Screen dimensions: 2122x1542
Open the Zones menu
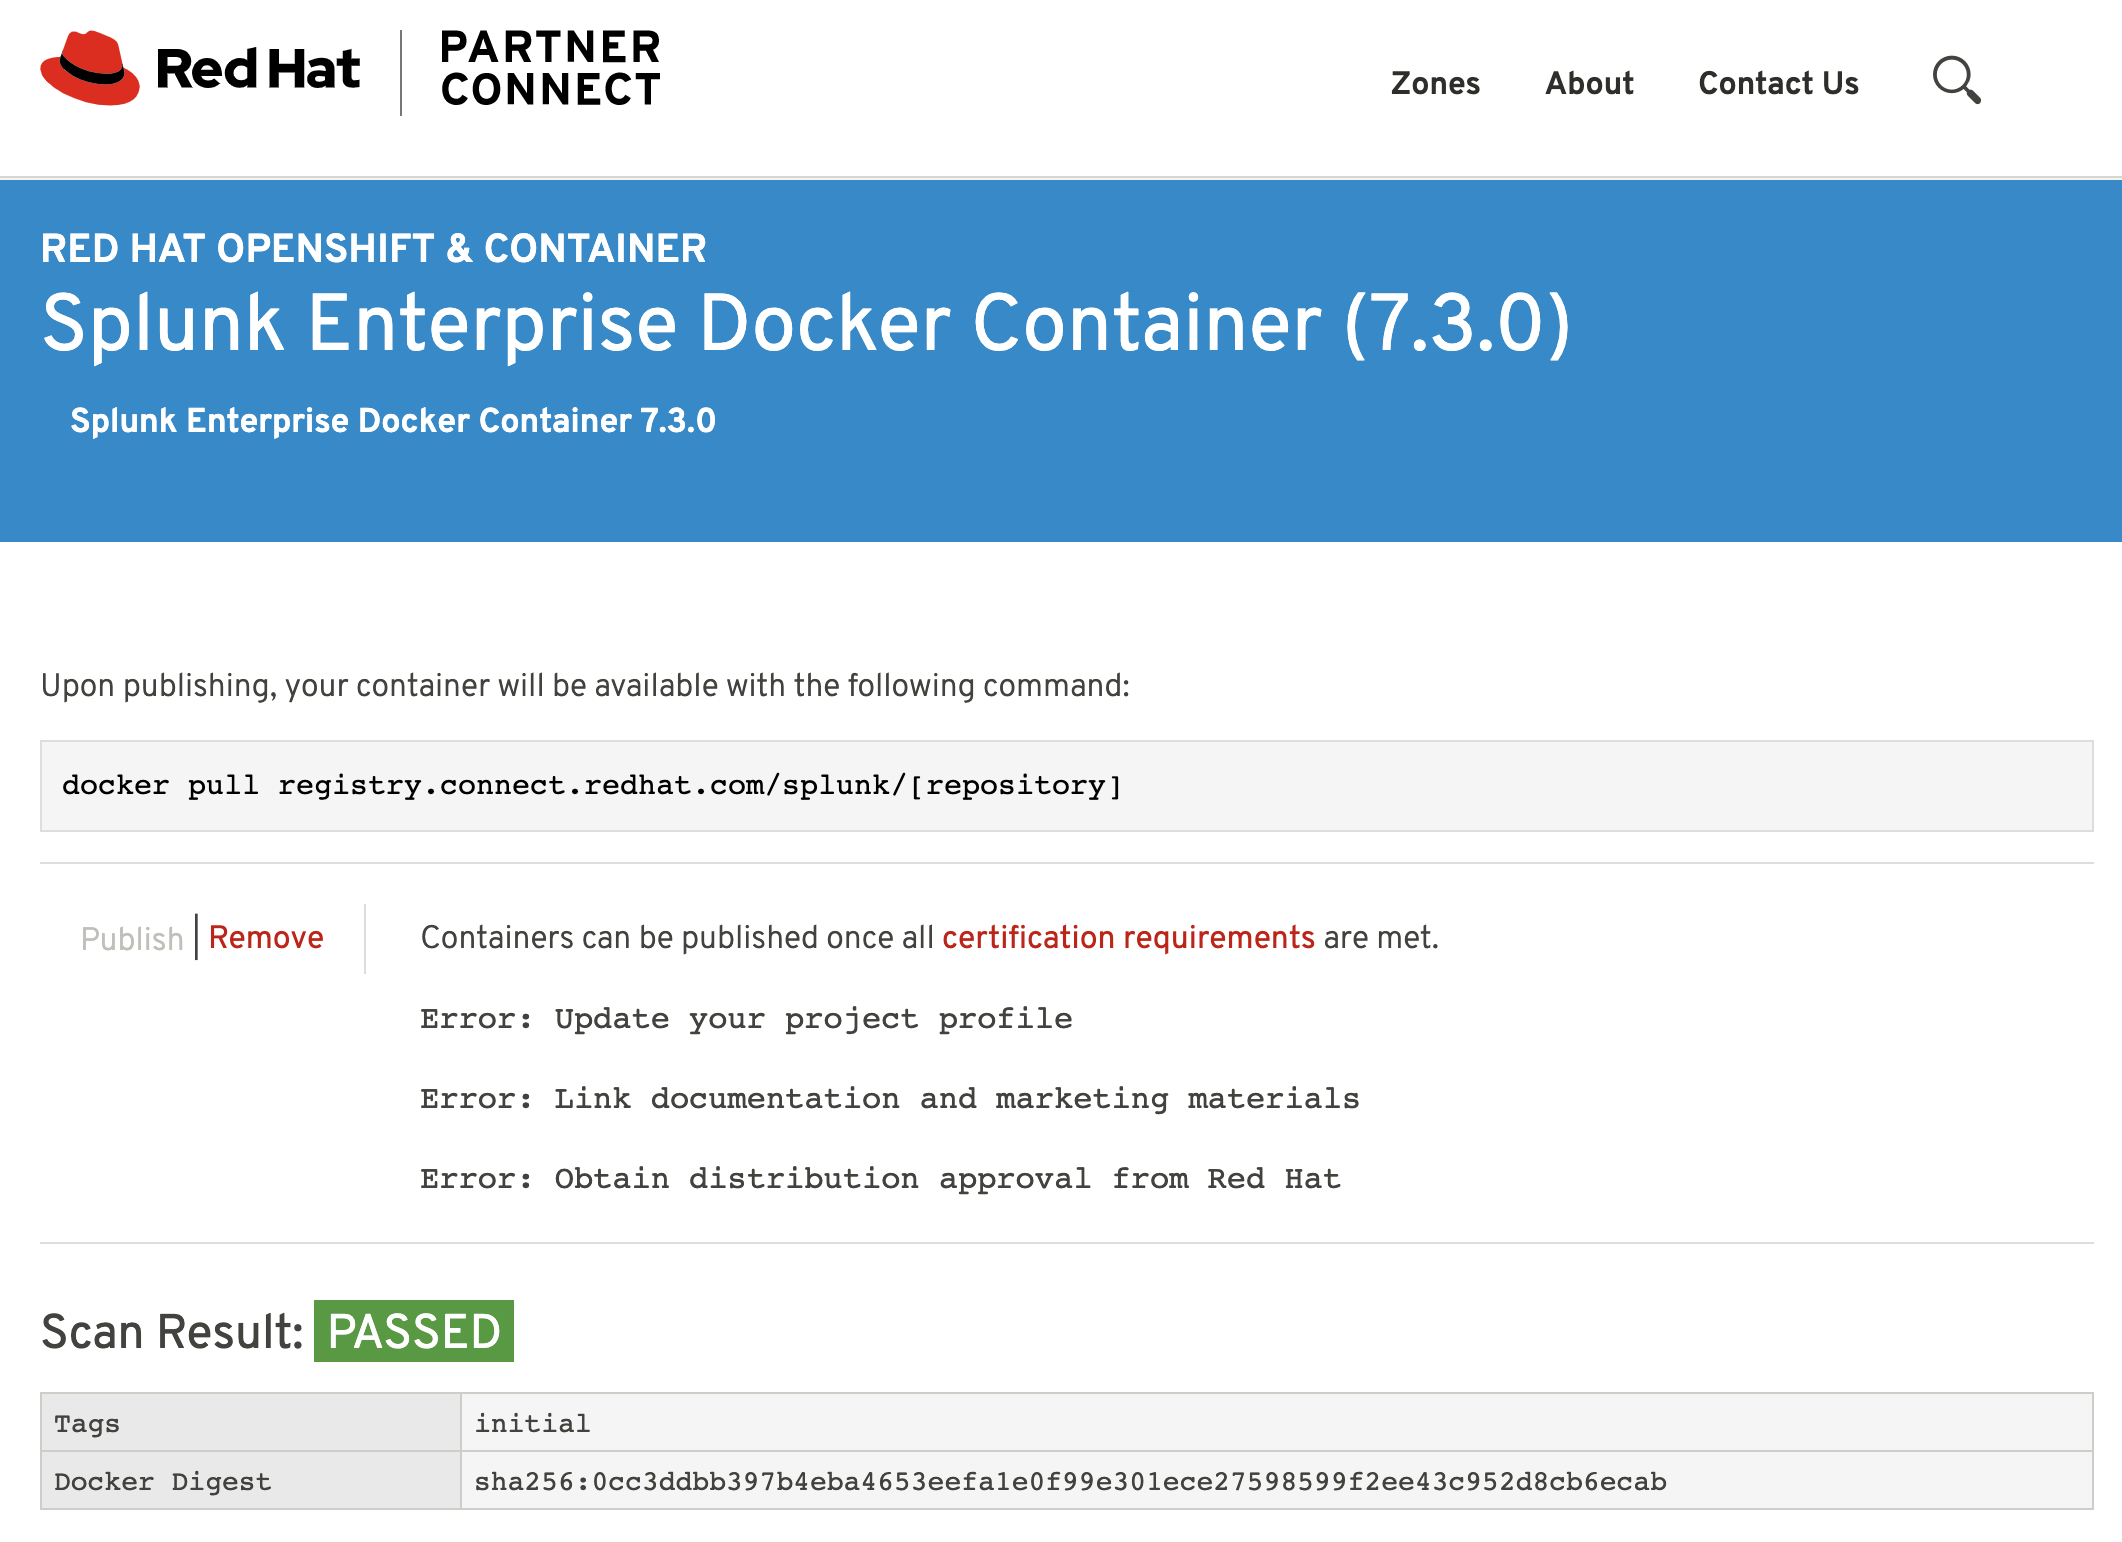click(x=1435, y=83)
